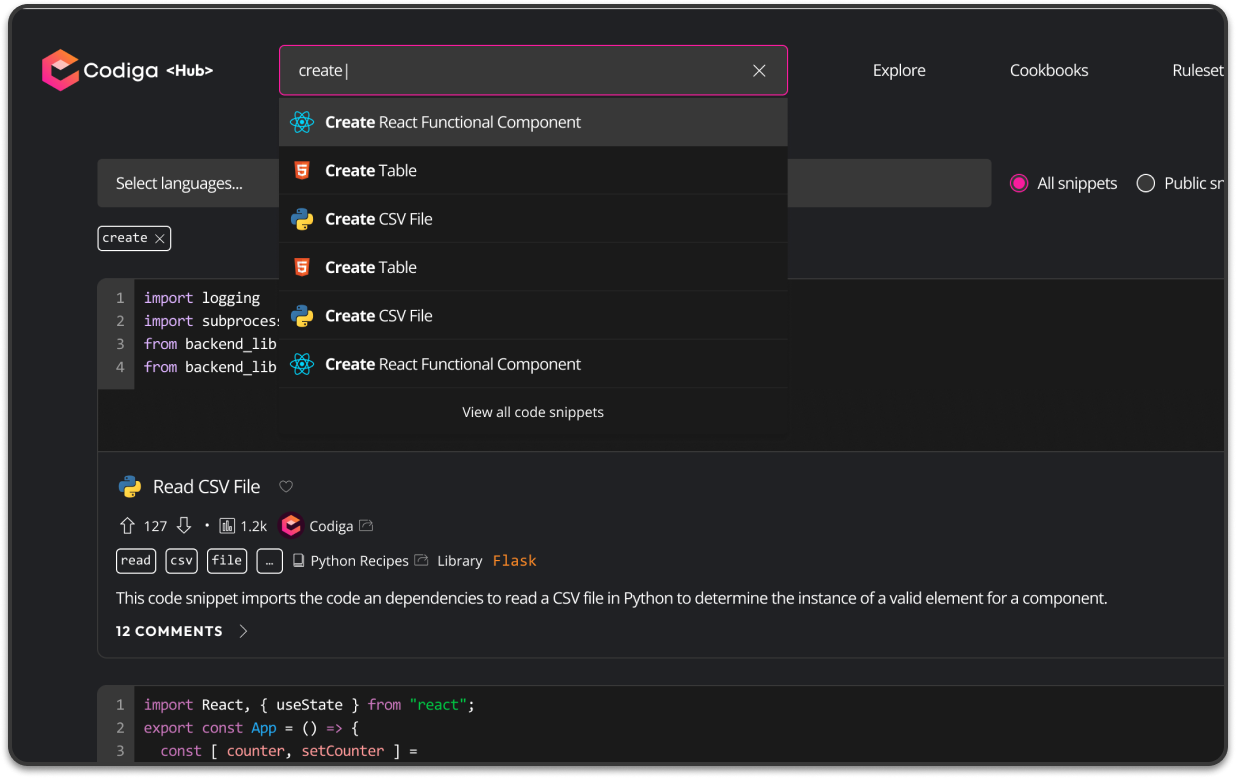Remove the 'create' filter tag

(x=159, y=239)
